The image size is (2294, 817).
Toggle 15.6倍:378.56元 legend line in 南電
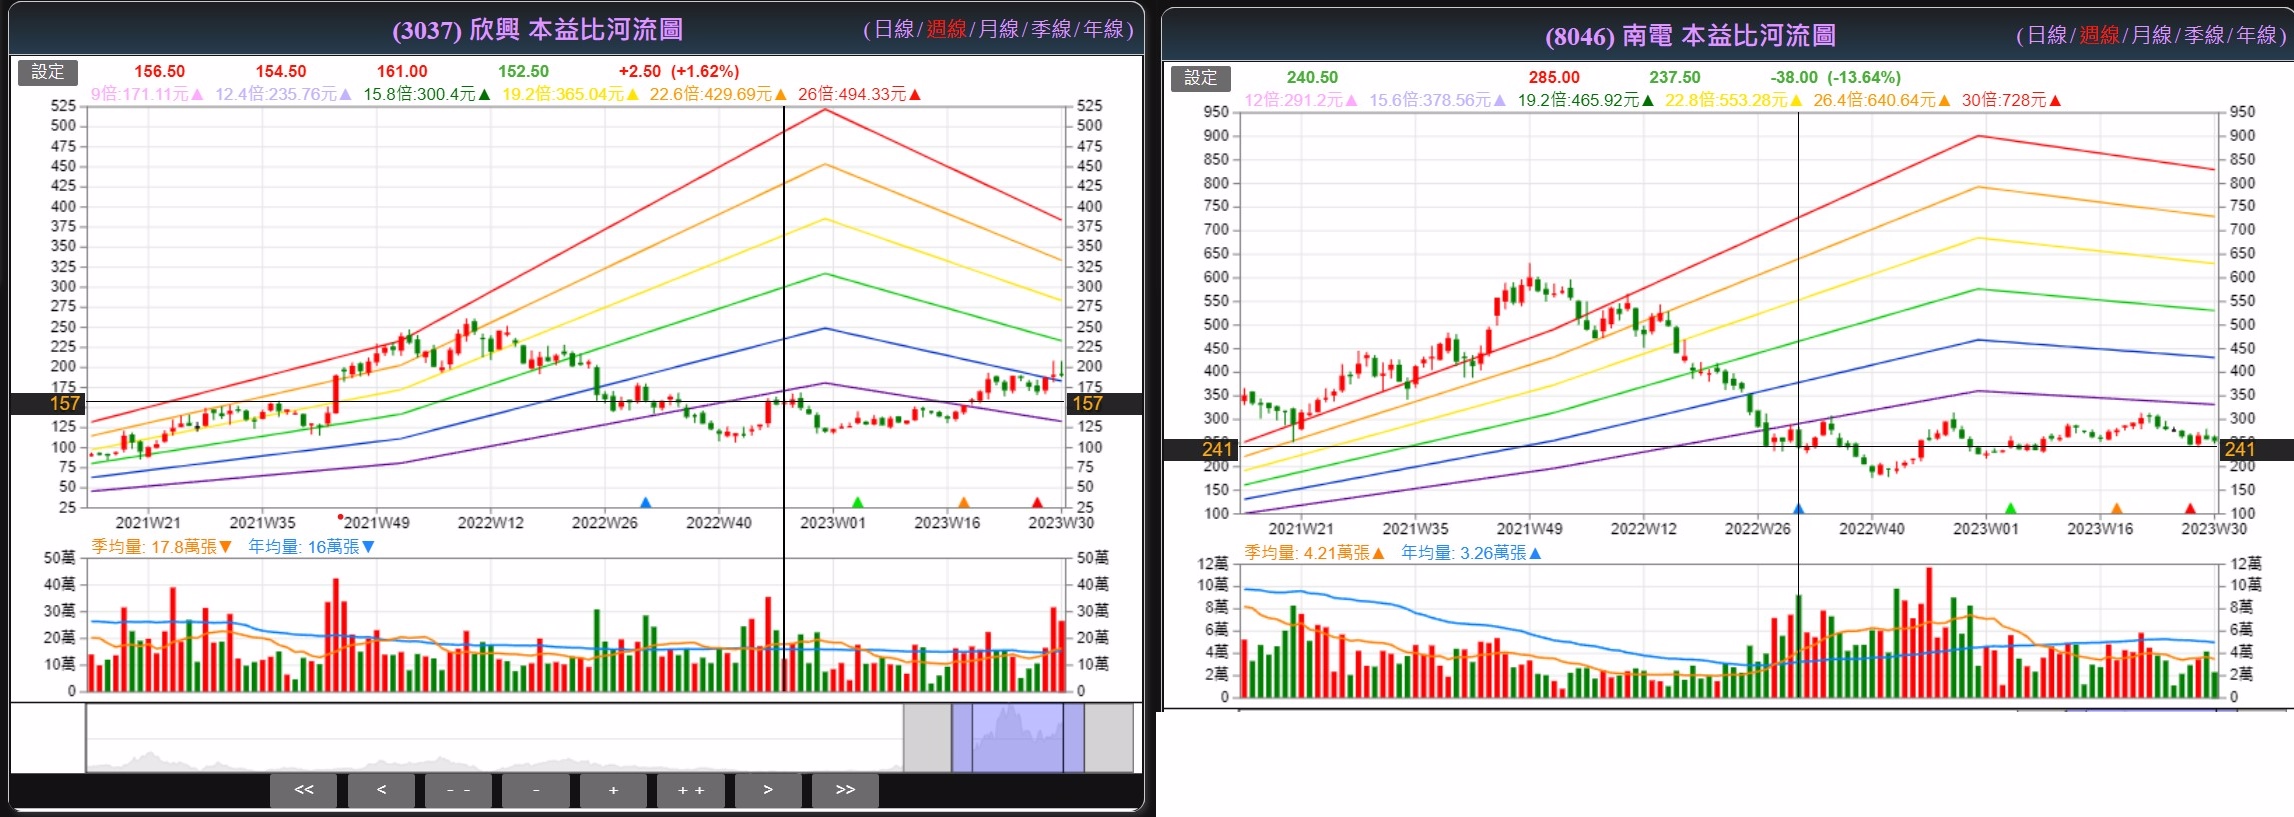(x=1437, y=100)
